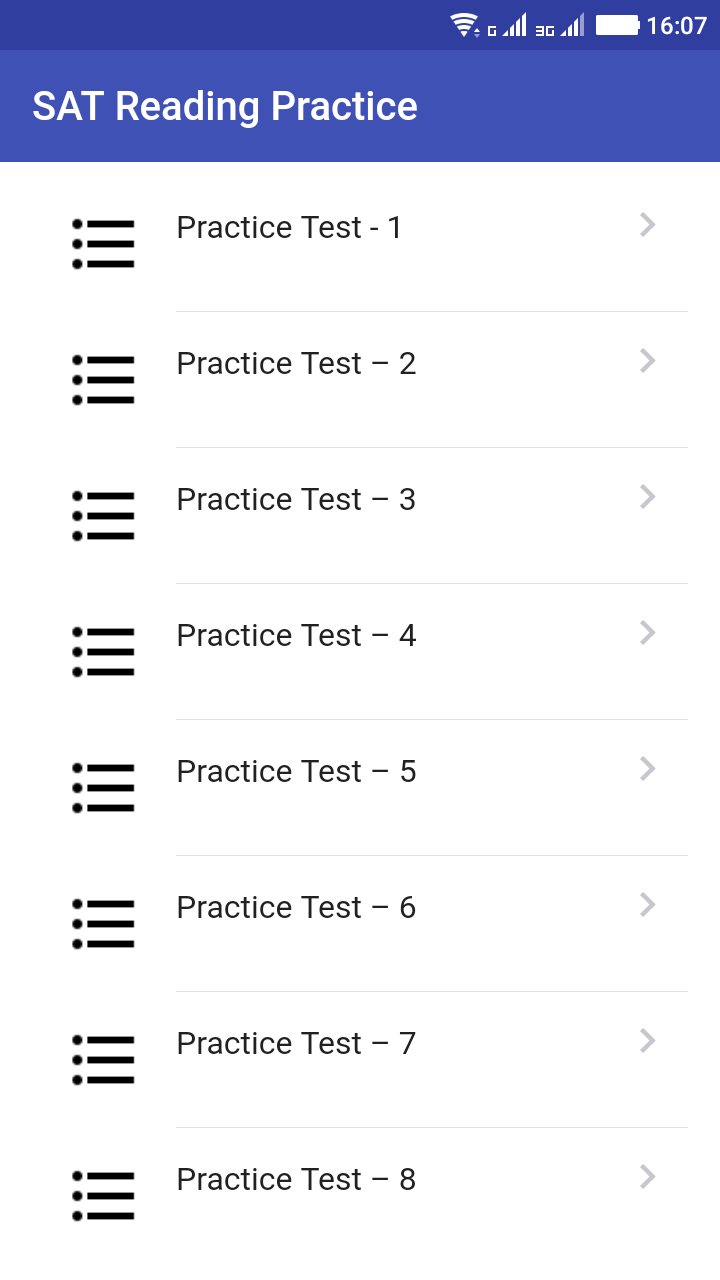Click the chevron arrow for Practice Test 3

tap(647, 497)
